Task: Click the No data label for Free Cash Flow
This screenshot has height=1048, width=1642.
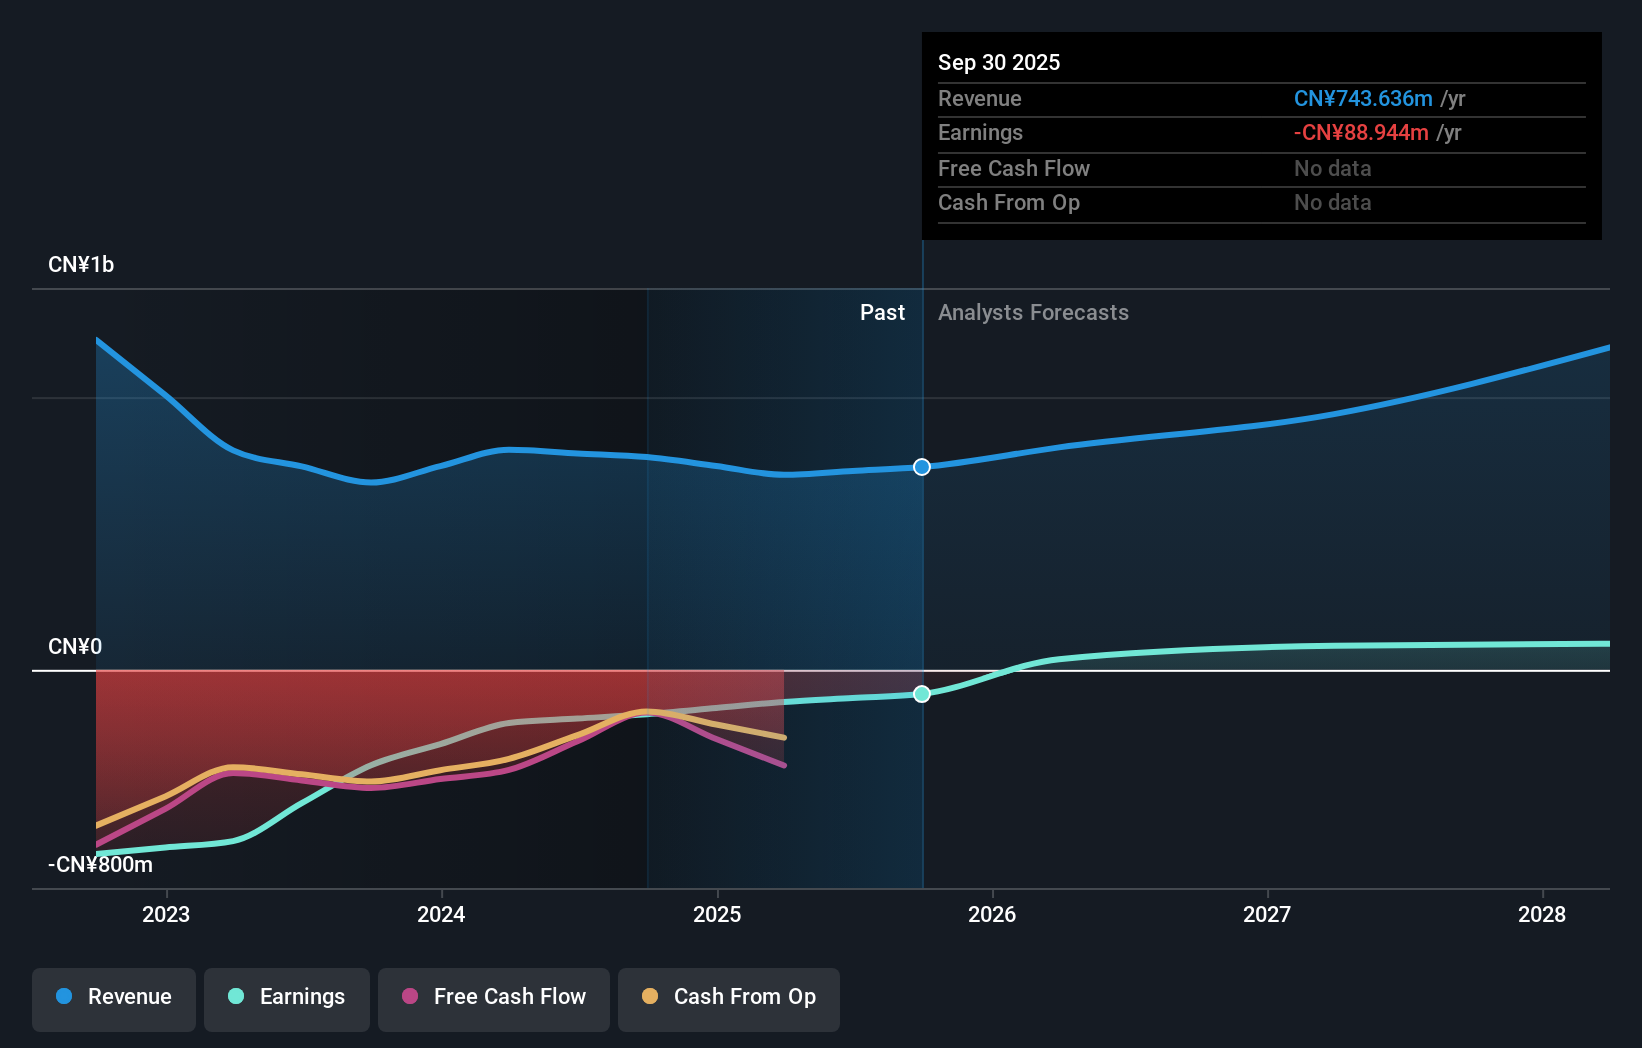Action: [1332, 168]
